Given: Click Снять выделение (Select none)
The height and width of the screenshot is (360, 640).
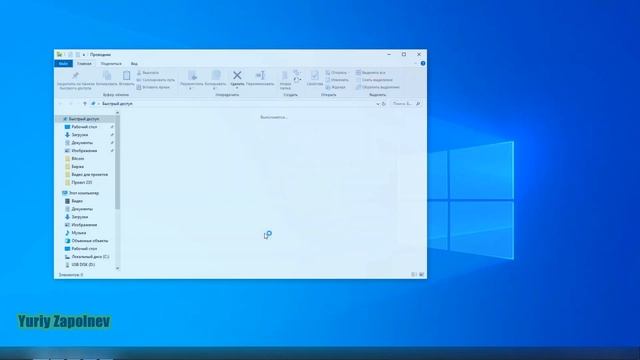Looking at the screenshot, I should click(x=374, y=80).
